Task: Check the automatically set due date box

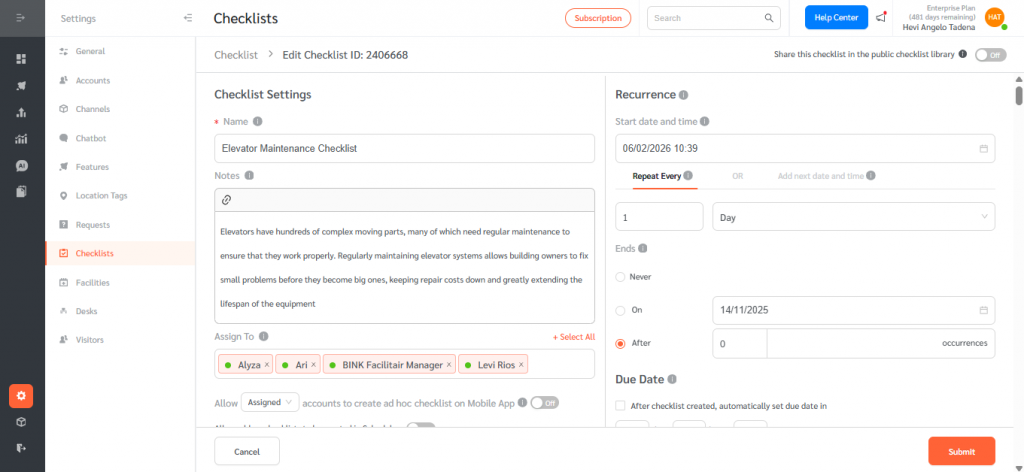Action: [621, 406]
